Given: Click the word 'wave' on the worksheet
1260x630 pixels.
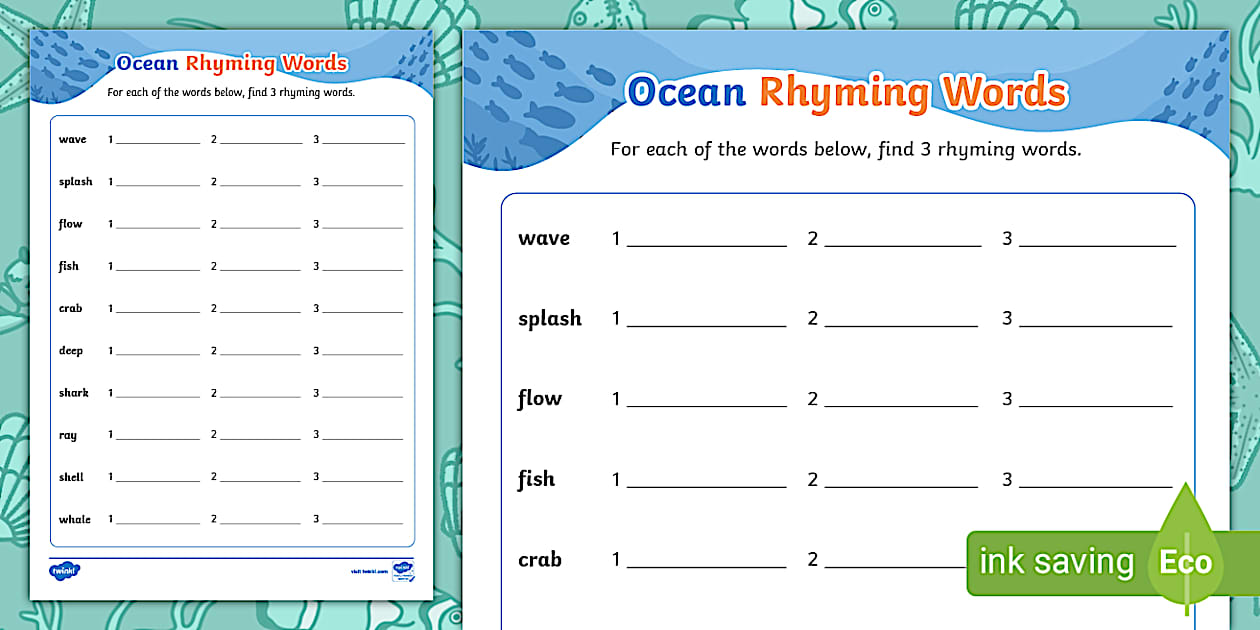Looking at the screenshot, I should pos(544,238).
